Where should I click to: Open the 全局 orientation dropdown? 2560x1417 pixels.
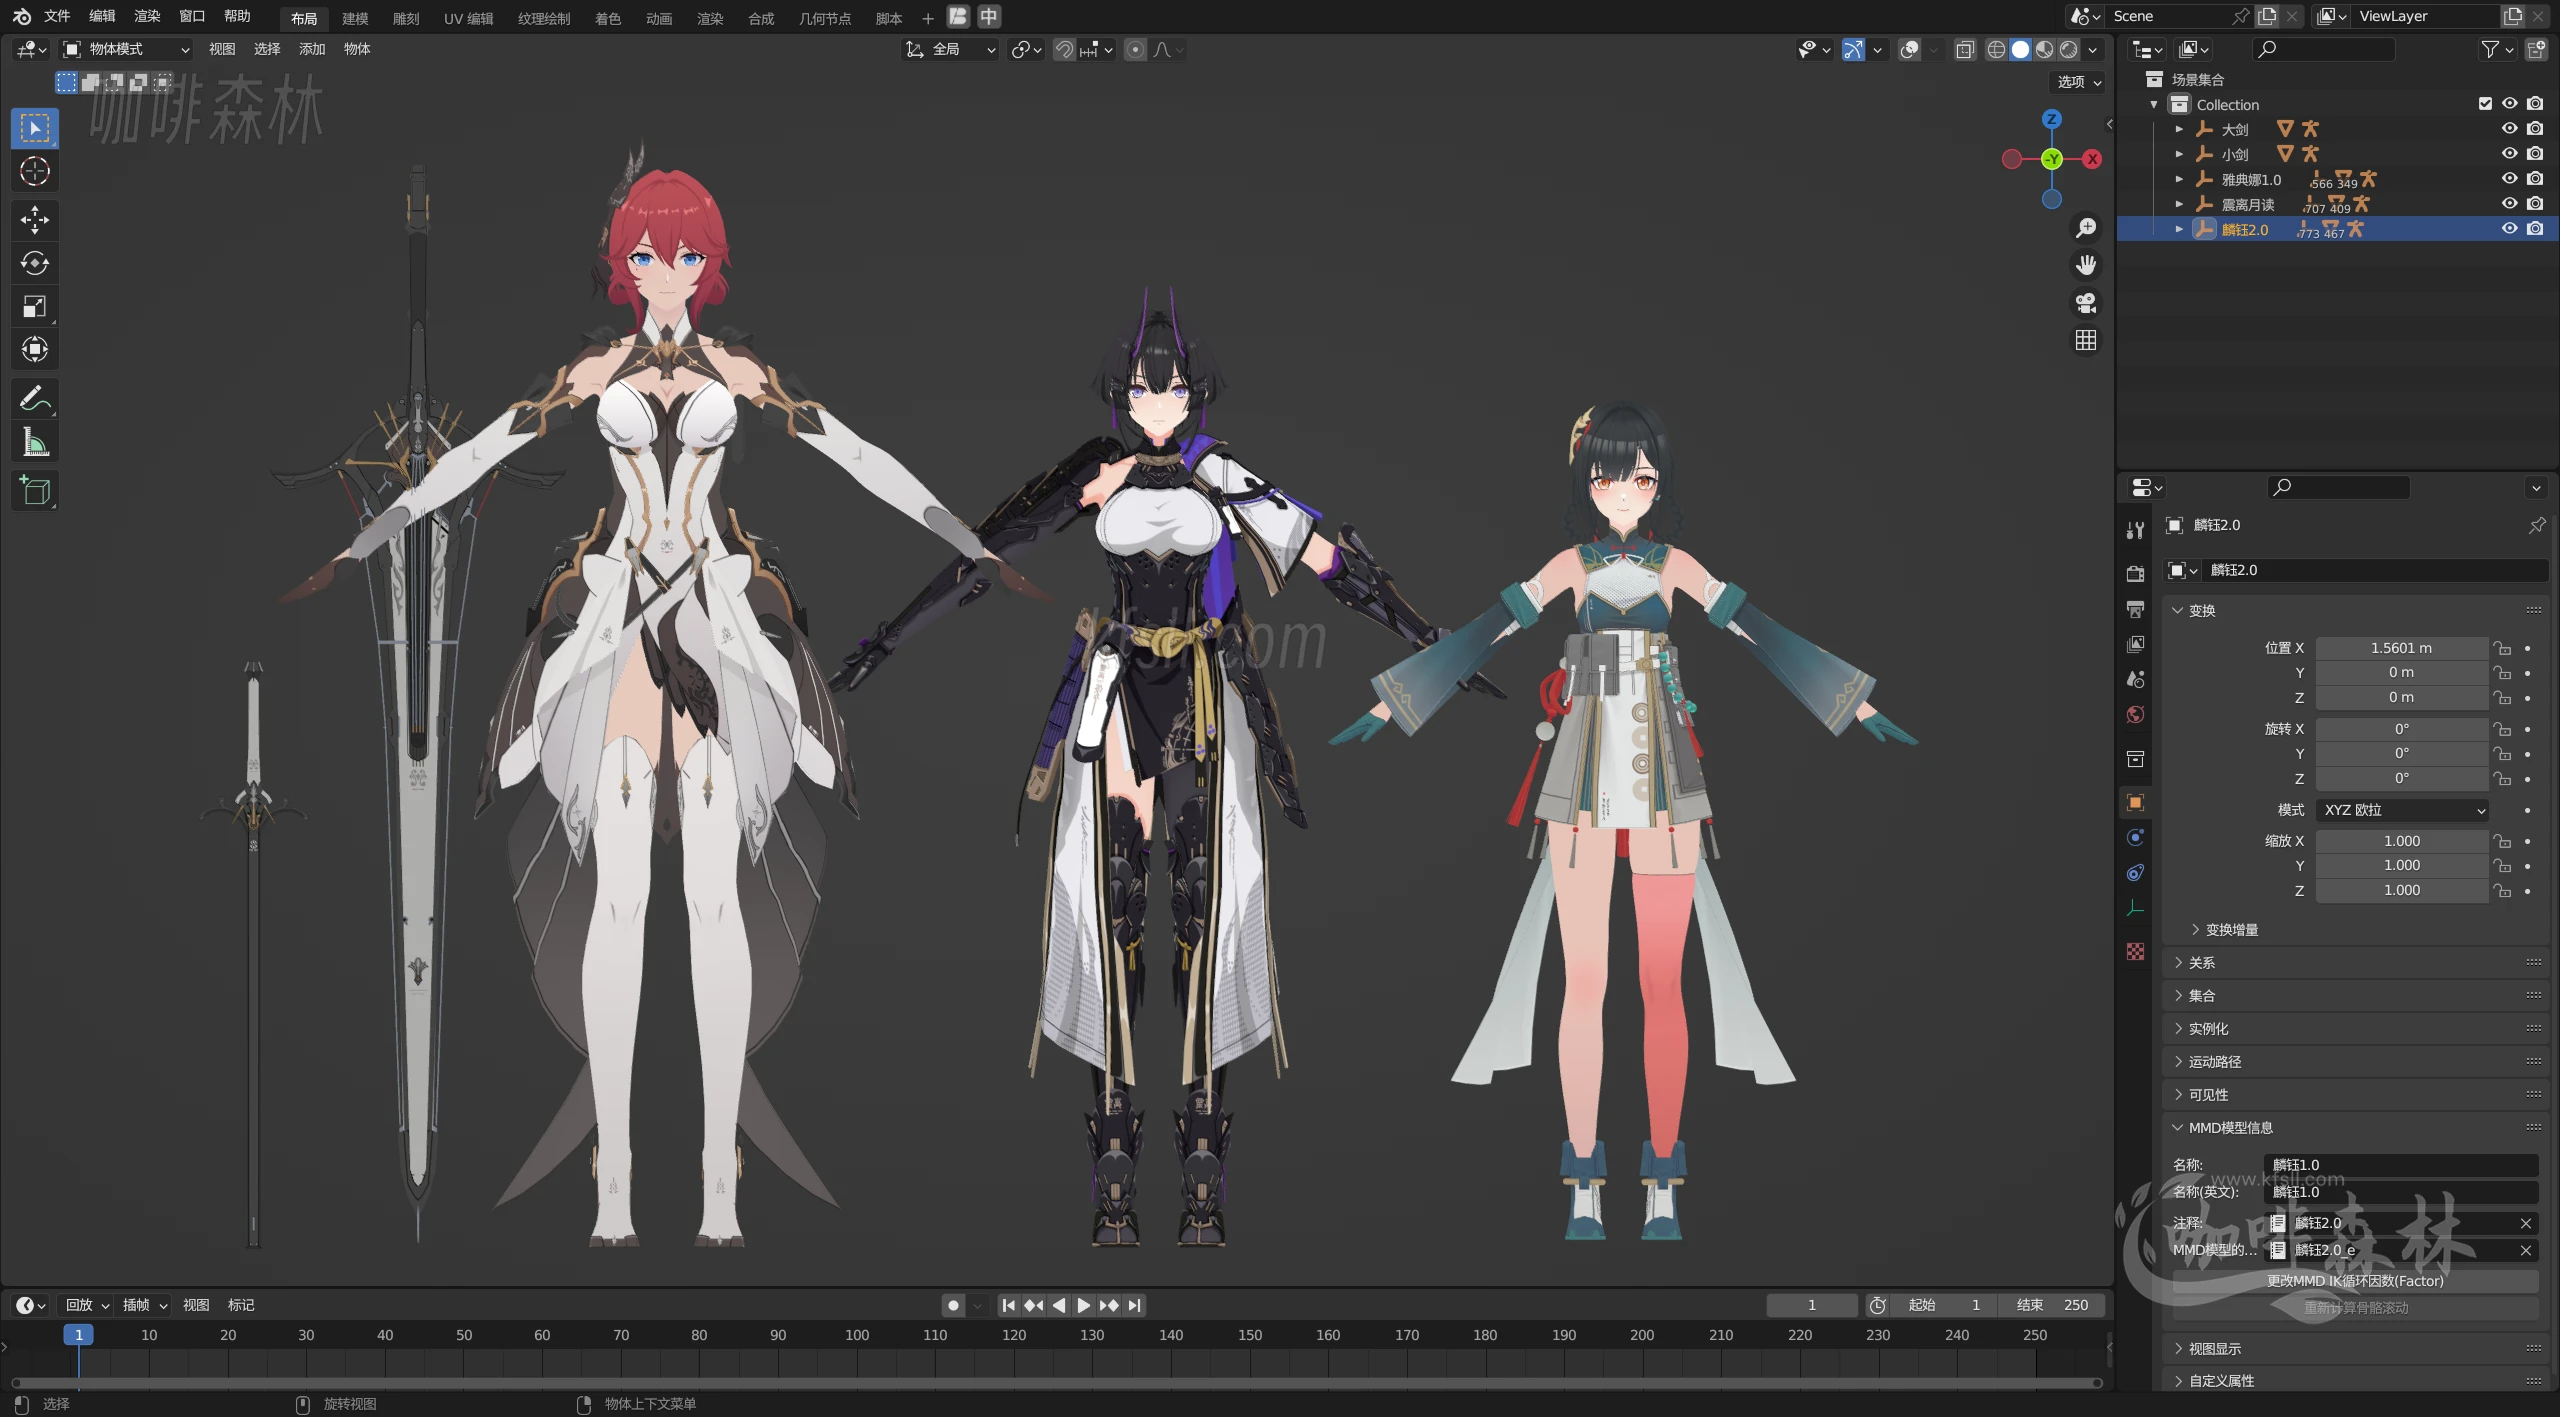click(950, 49)
